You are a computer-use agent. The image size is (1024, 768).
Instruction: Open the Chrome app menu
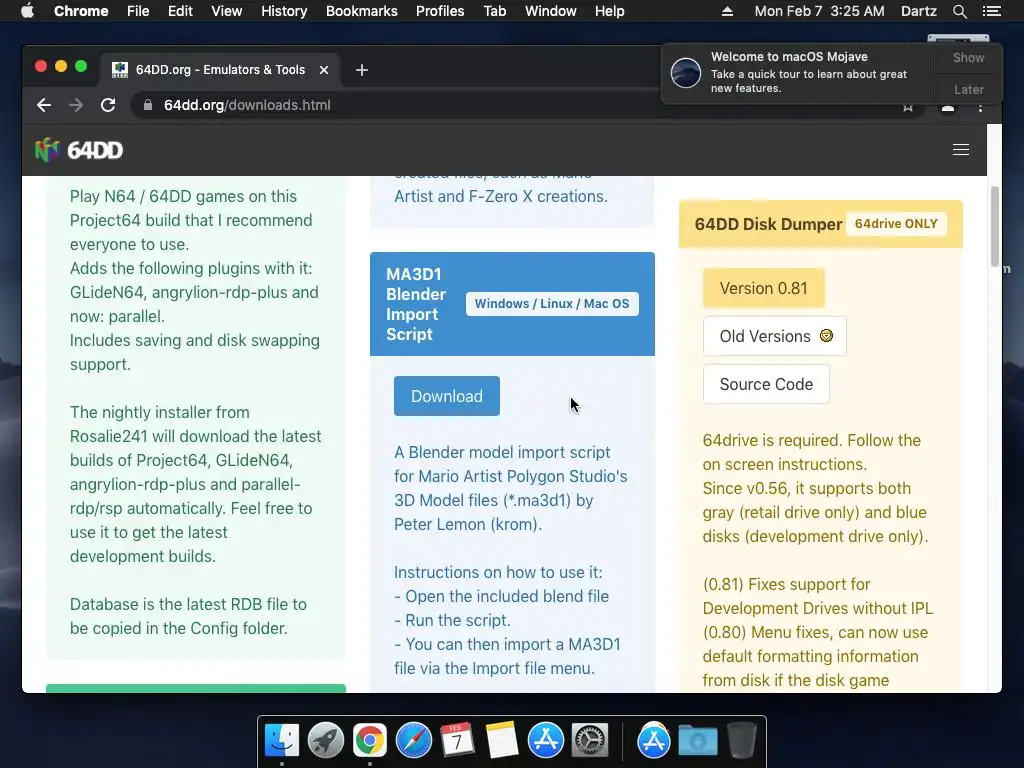tap(81, 11)
